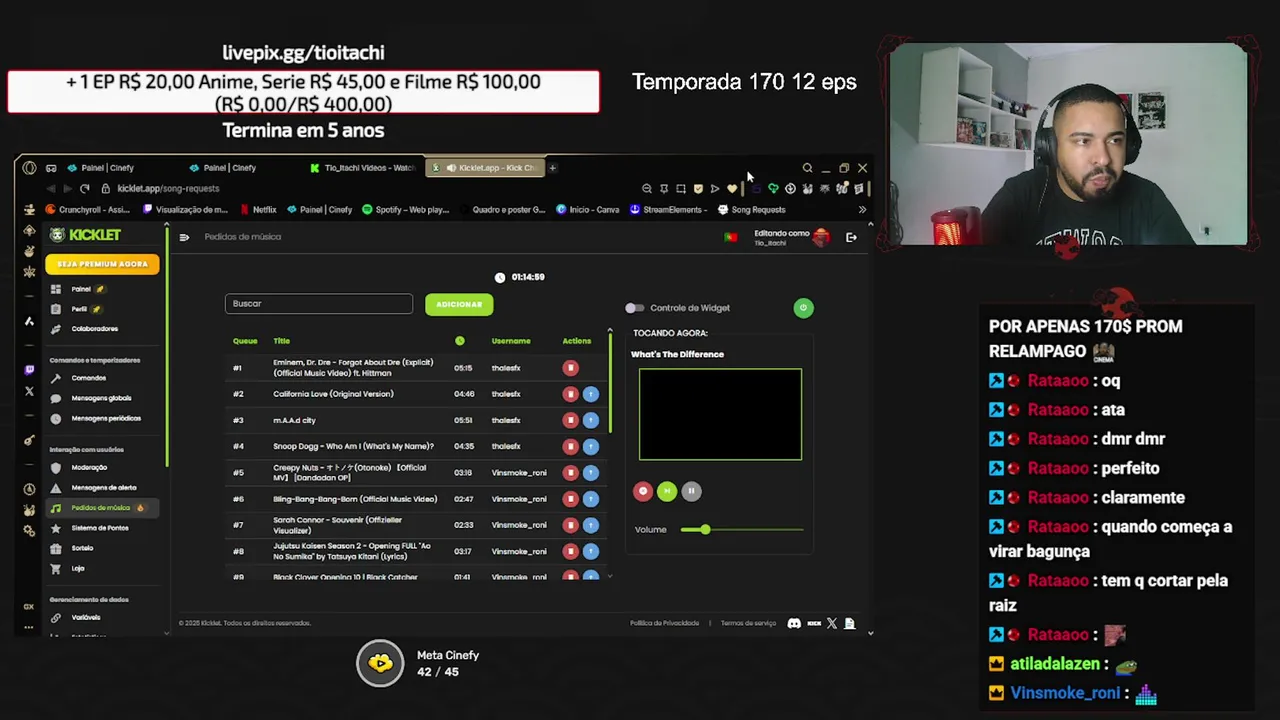Click the Tio_Itachi profile avatar
Screen dimensions: 1280x720
pyautogui.click(x=821, y=237)
